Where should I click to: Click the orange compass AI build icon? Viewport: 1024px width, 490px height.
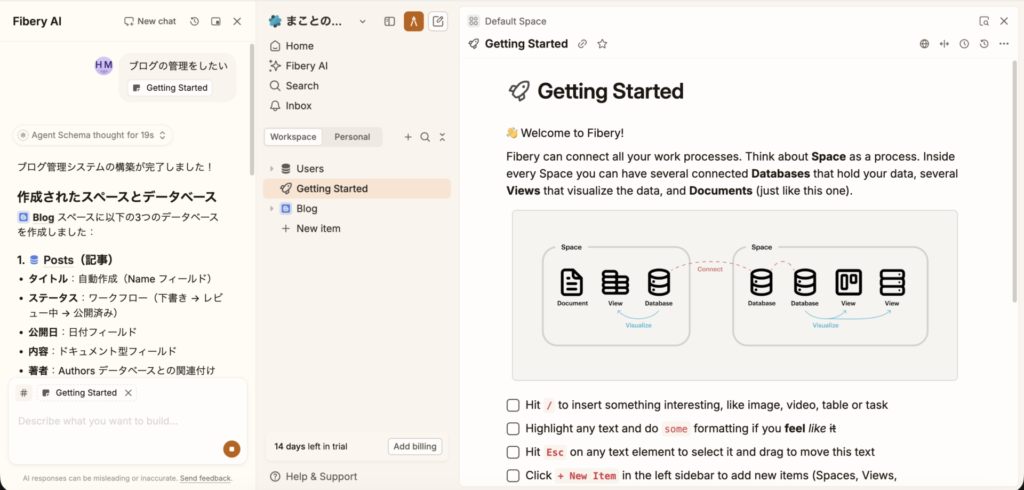[414, 22]
